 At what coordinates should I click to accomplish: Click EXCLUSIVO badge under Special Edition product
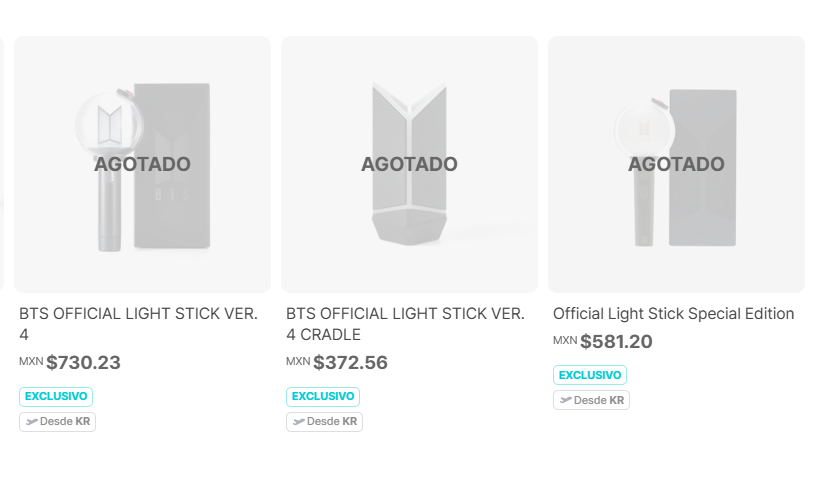[590, 375]
